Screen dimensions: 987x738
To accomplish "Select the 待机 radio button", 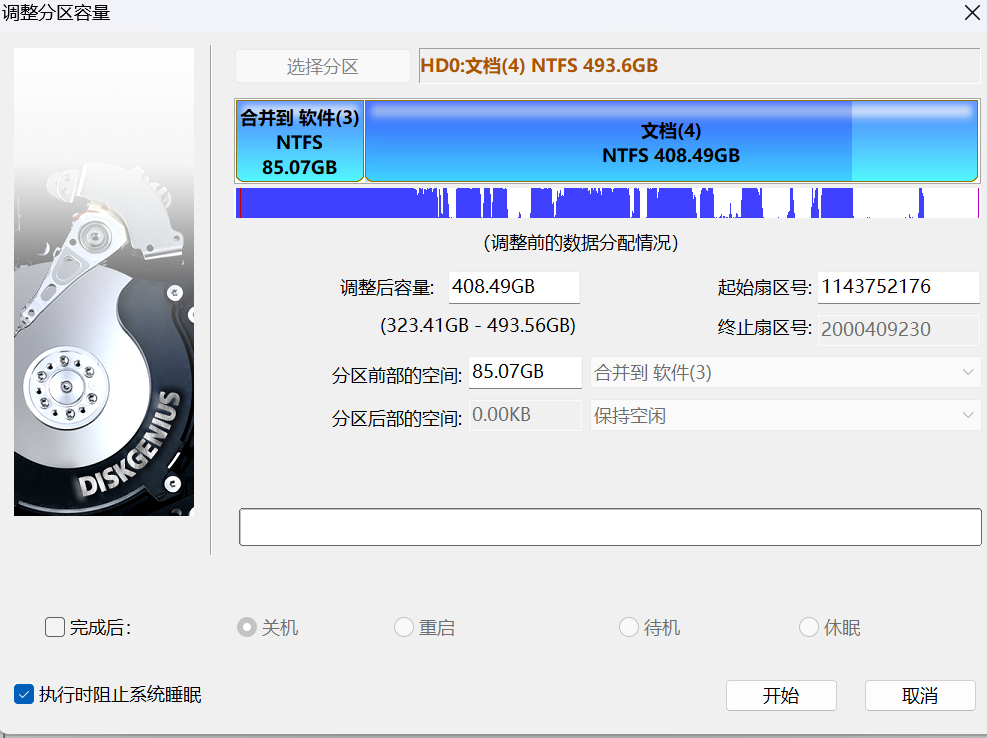I will pos(629,627).
